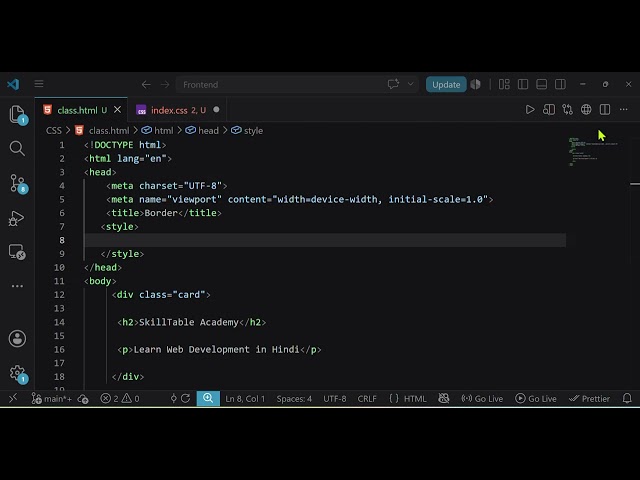Viewport: 640px width, 480px height.
Task: Click the Border title text on line 6
Action: coord(161,213)
